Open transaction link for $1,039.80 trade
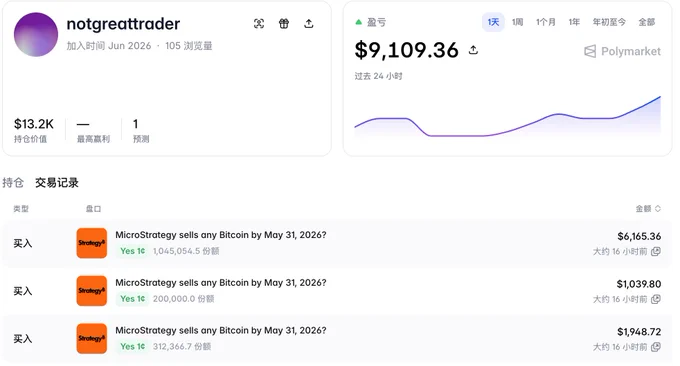This screenshot has width=680, height=366. tap(656, 299)
